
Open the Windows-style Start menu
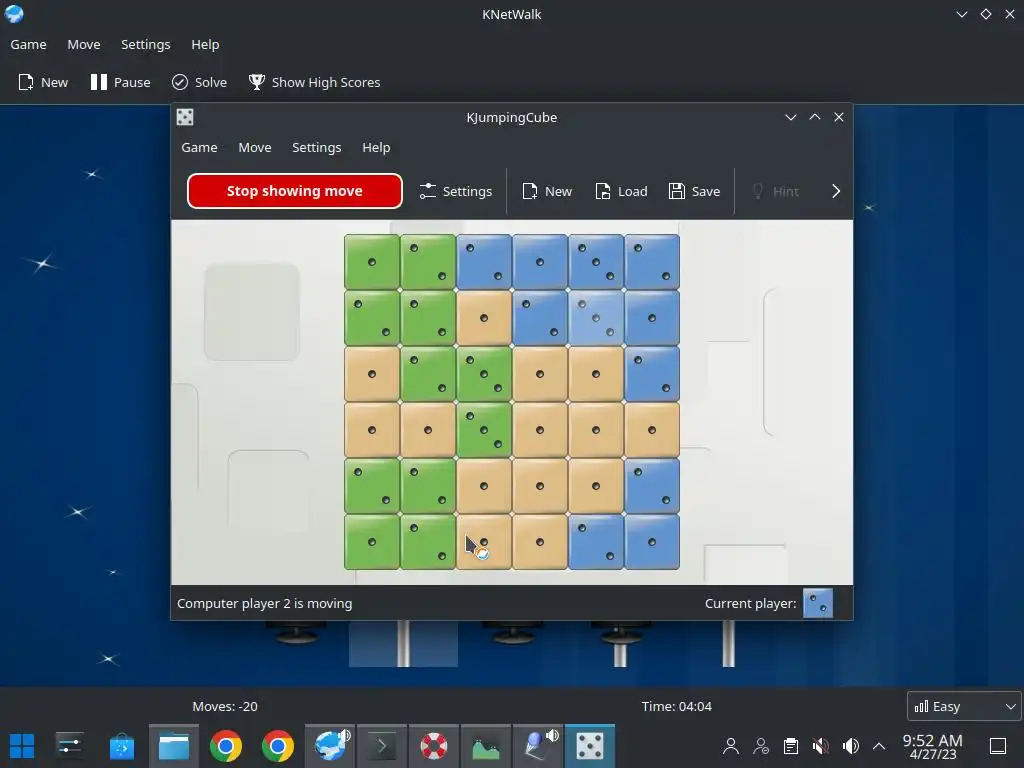click(22, 746)
